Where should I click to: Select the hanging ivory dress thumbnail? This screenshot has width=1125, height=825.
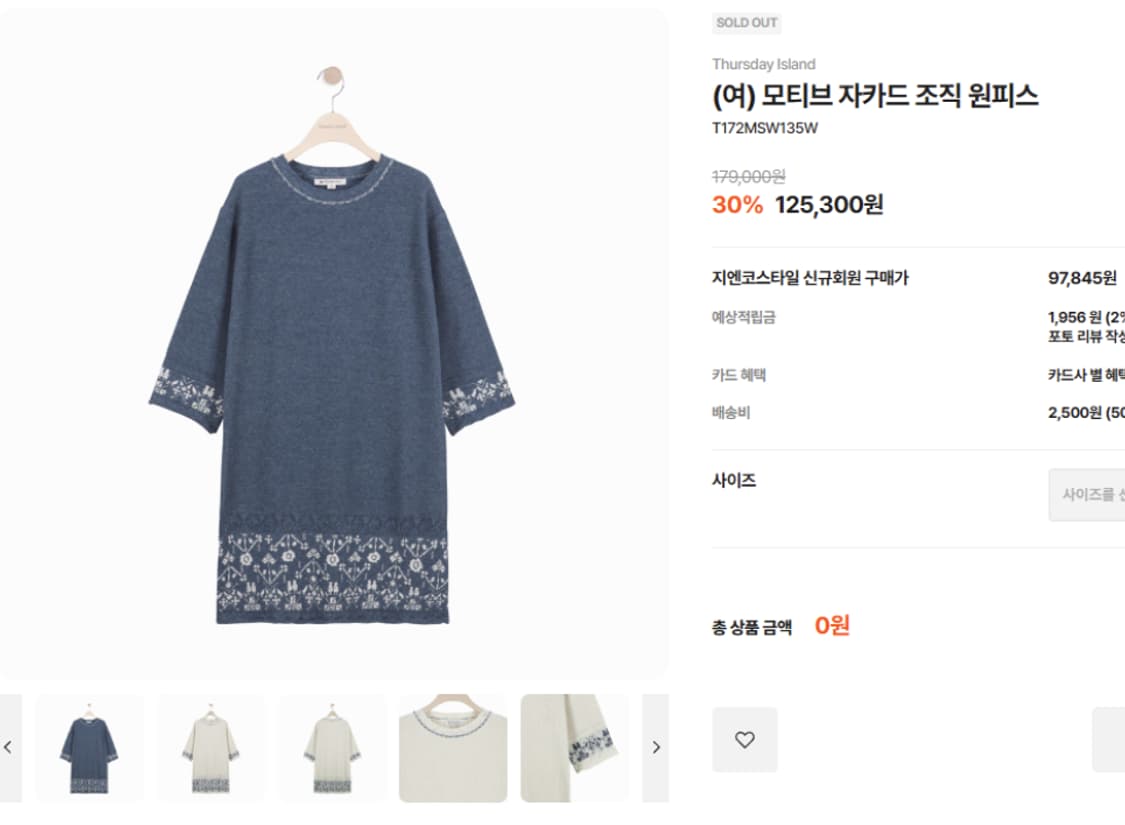pyautogui.click(x=330, y=746)
